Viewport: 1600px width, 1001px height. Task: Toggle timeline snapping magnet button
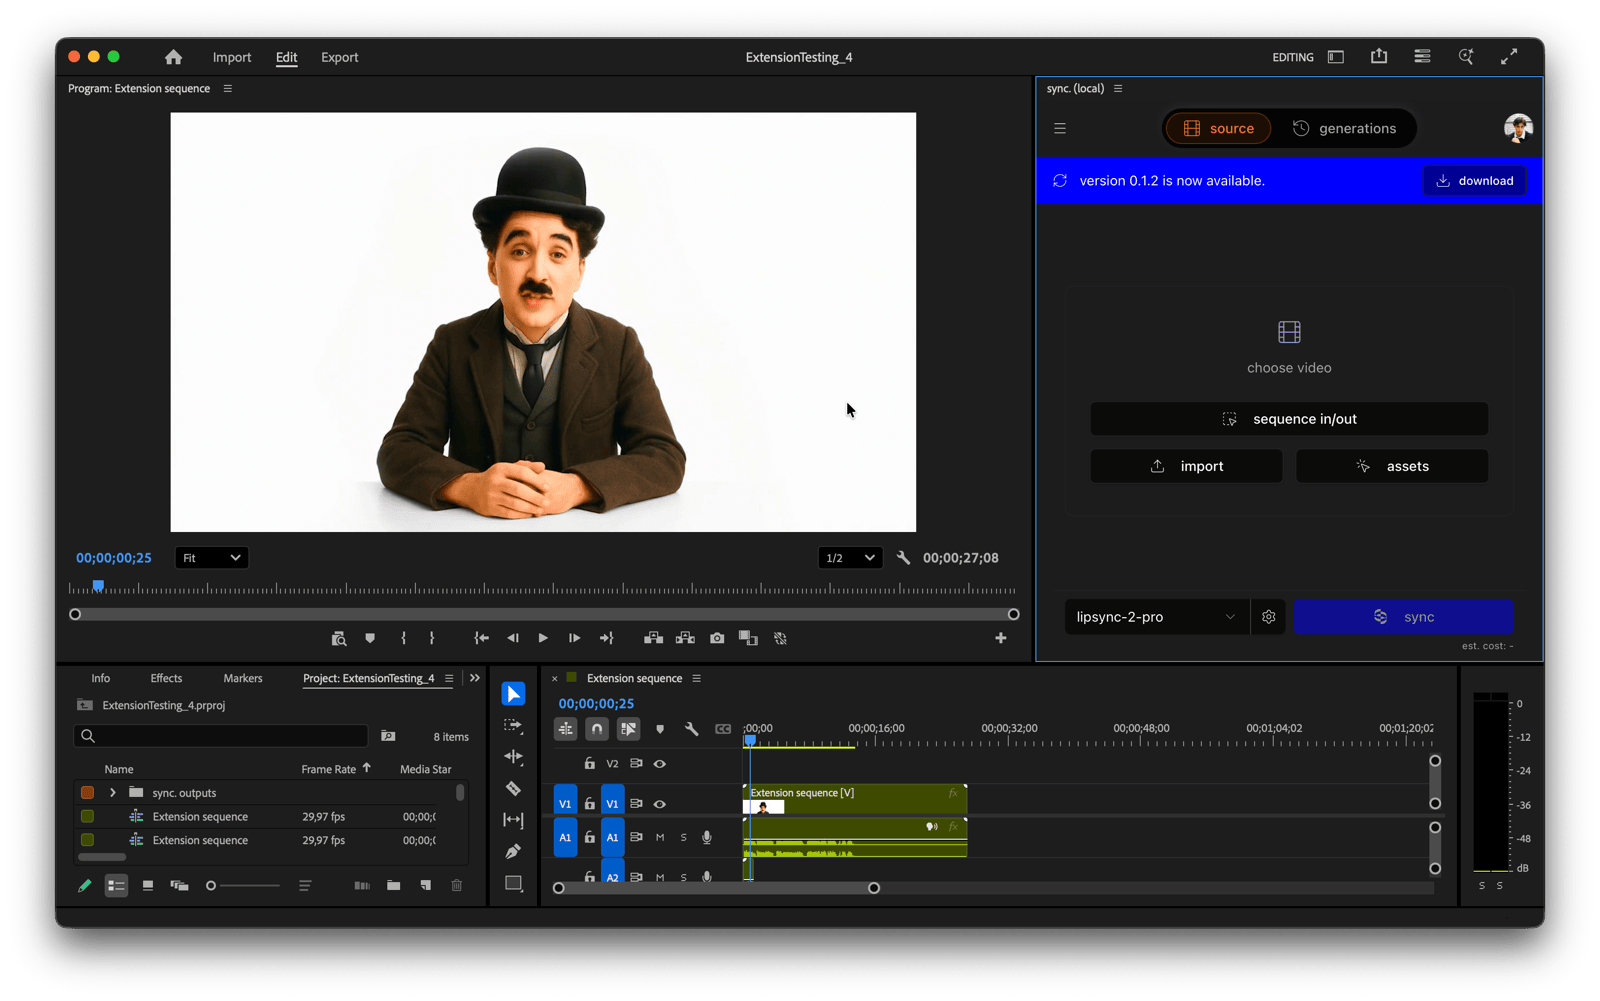pyautogui.click(x=597, y=729)
